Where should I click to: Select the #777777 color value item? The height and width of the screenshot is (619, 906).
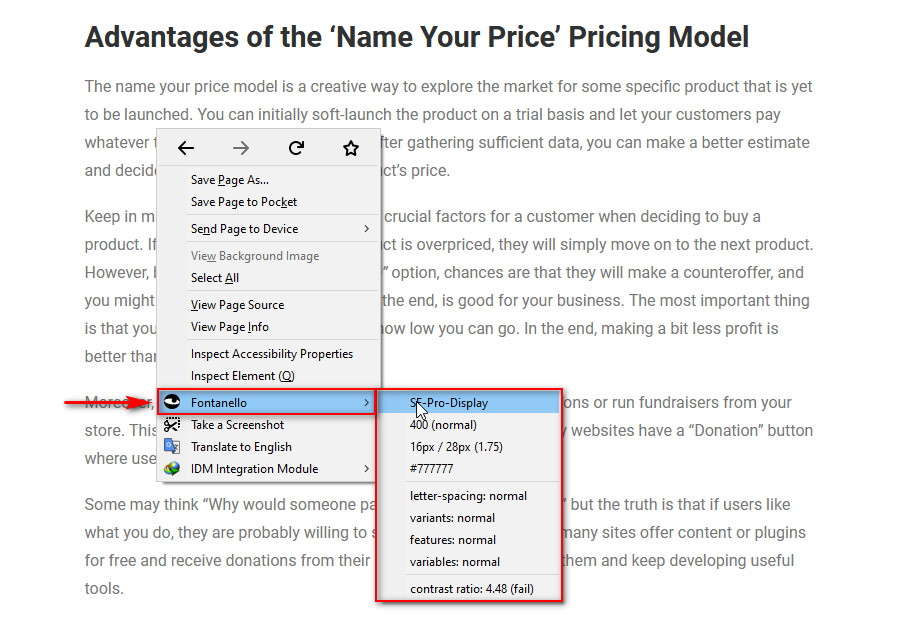[469, 469]
